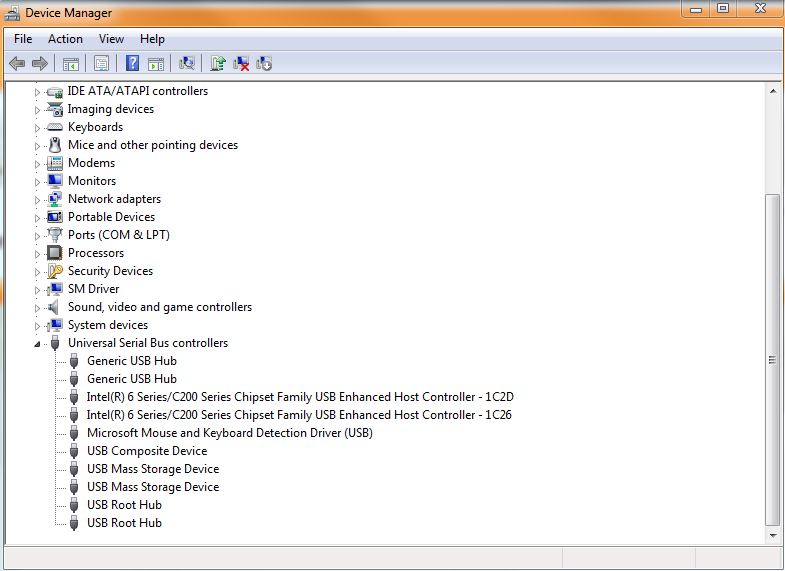Select USB Enhanced Host Controller - 1C26
This screenshot has width=785, height=571.
299,415
